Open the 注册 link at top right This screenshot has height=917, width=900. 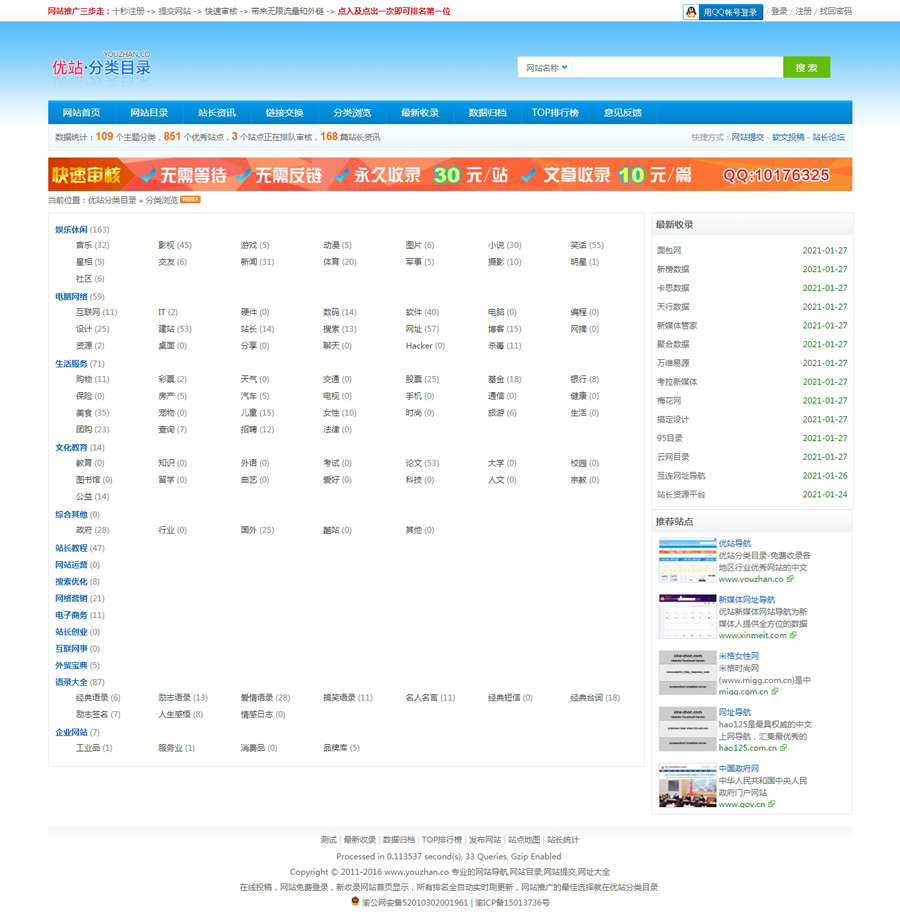click(803, 12)
